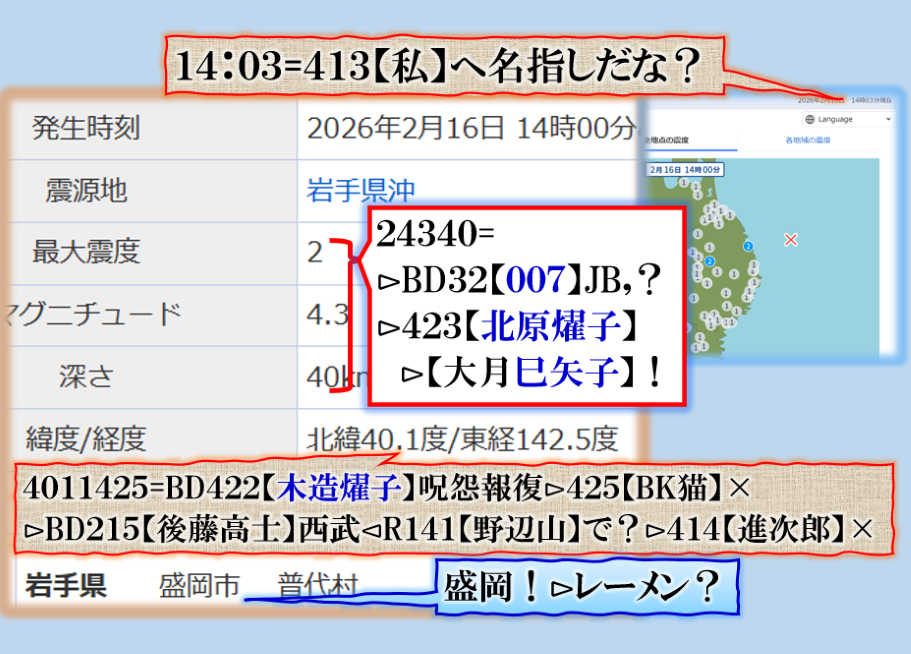
Task: Click the 14時03分現在 timestamp text
Action: pos(871,100)
